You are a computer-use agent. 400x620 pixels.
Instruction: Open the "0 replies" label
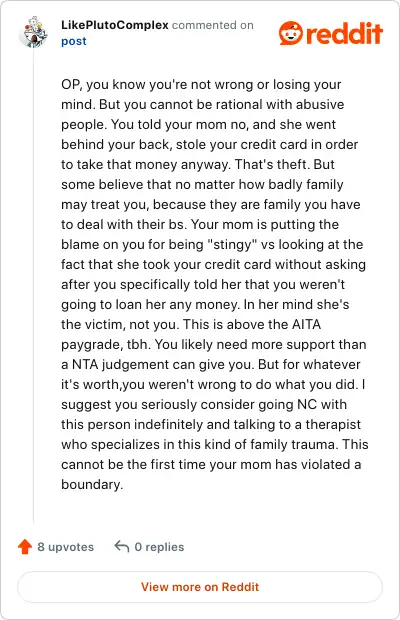(159, 547)
